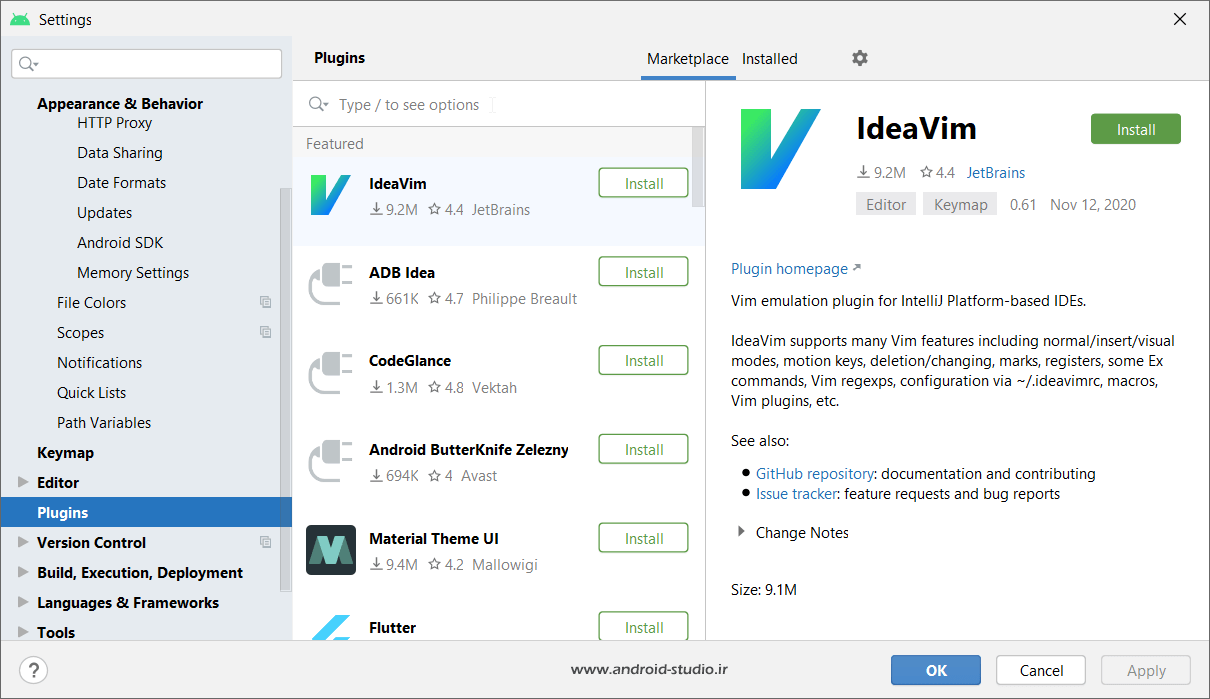Screen dimensions: 1210x699
Task: Expand Build, Execution, Deployment category
Action: [23, 572]
